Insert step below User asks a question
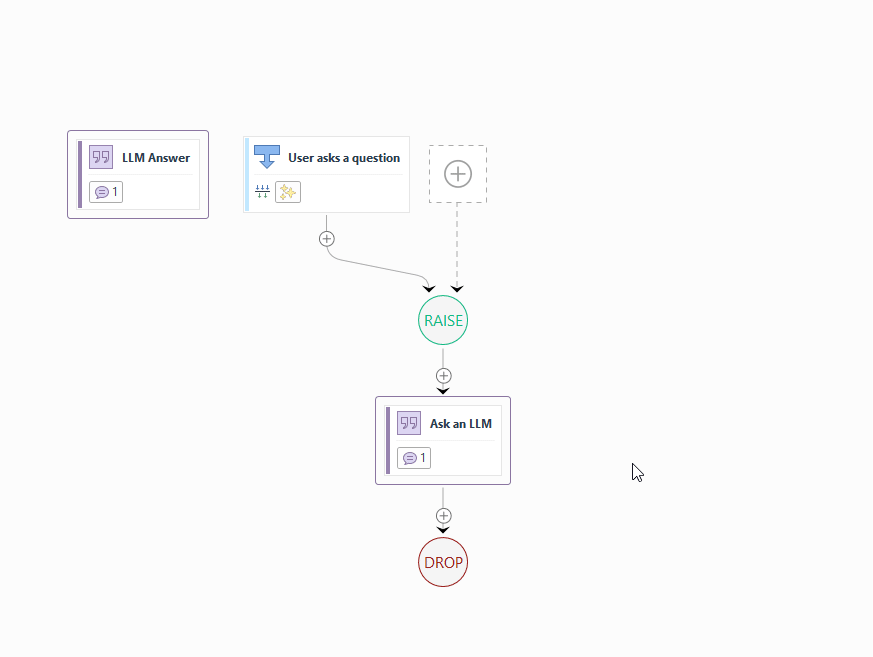Viewport: 873px width, 657px height. click(x=326, y=239)
